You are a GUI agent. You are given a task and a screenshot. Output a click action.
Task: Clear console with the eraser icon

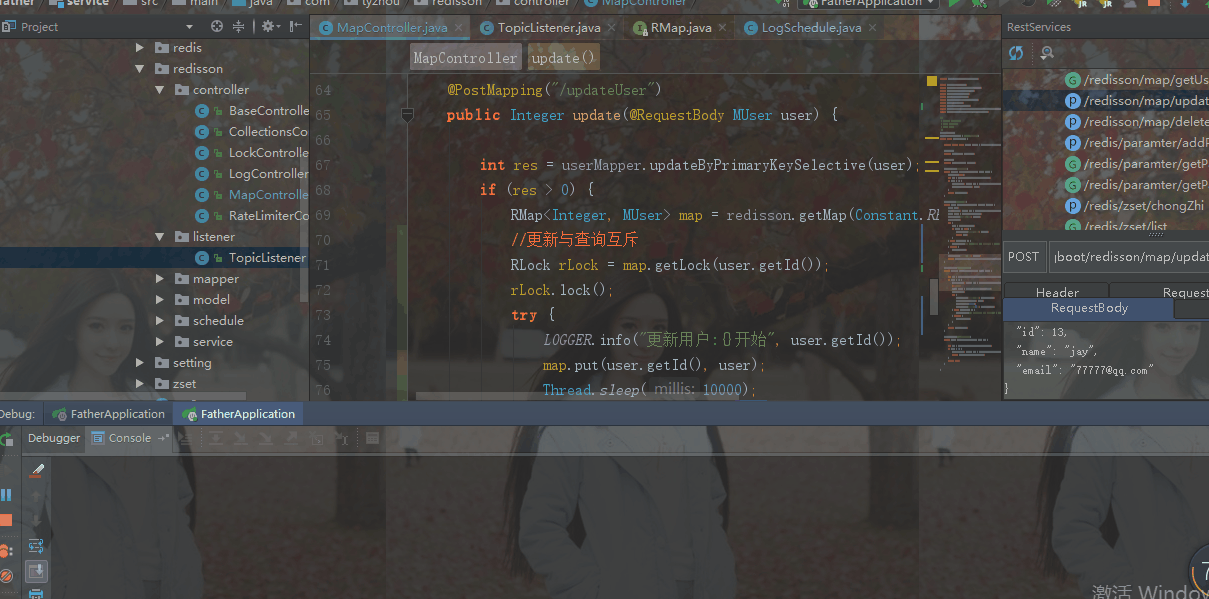[x=37, y=471]
